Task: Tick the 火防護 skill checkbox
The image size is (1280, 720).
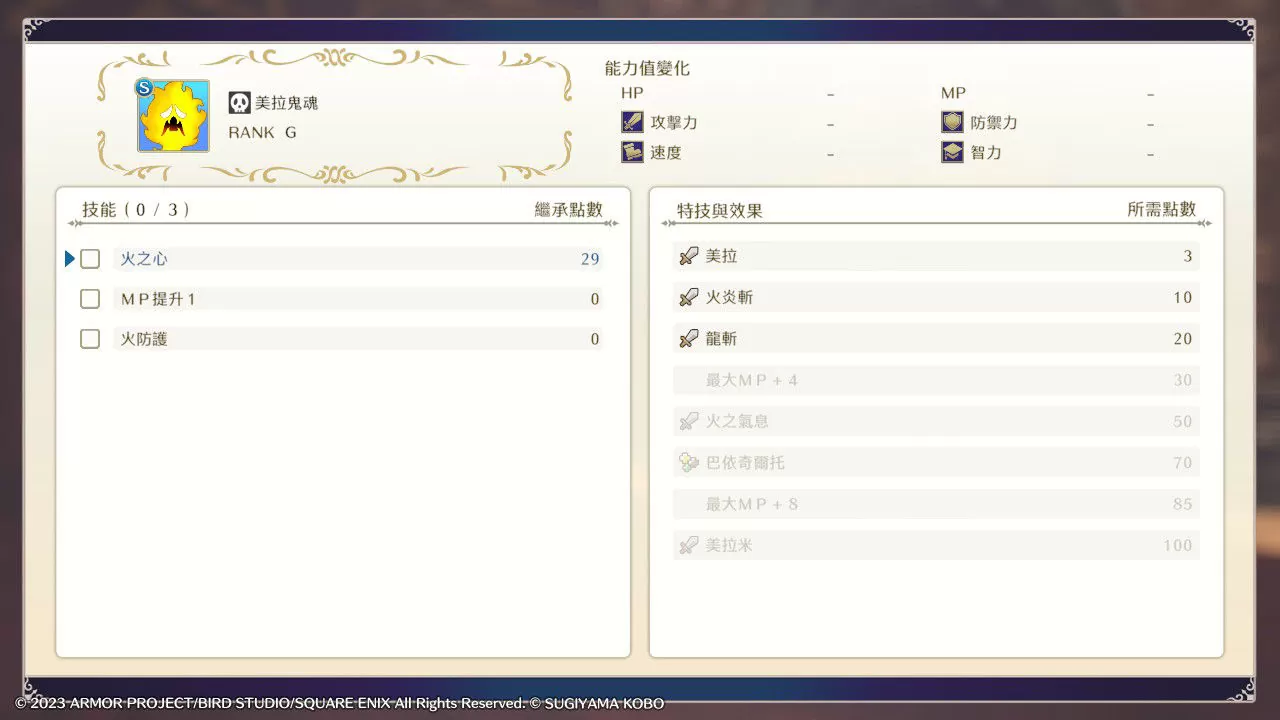Action: click(90, 339)
